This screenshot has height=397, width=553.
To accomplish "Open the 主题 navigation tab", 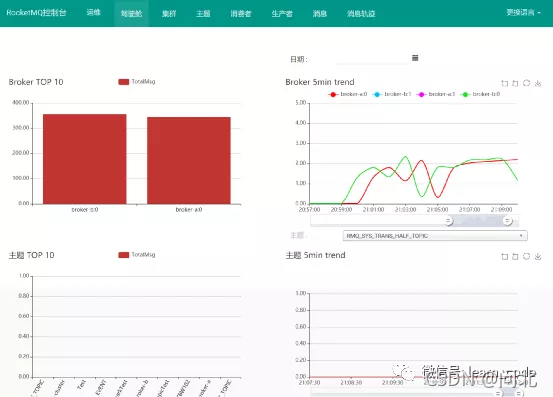I will (203, 13).
